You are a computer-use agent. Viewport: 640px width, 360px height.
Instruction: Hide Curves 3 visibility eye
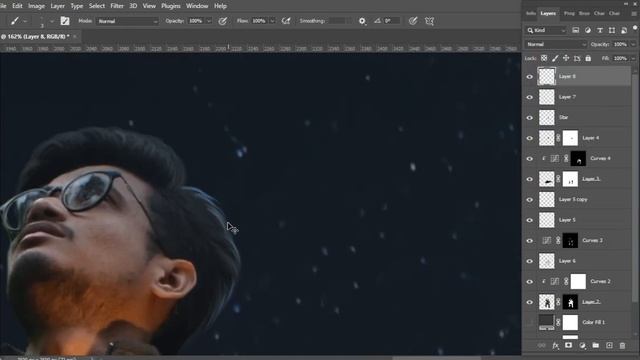point(530,240)
